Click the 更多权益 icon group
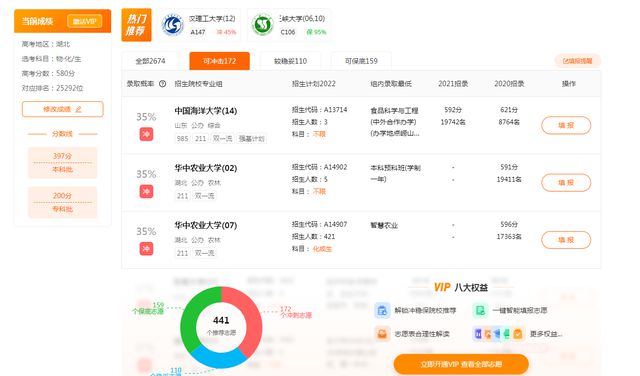The height and width of the screenshot is (376, 640). coord(498,334)
